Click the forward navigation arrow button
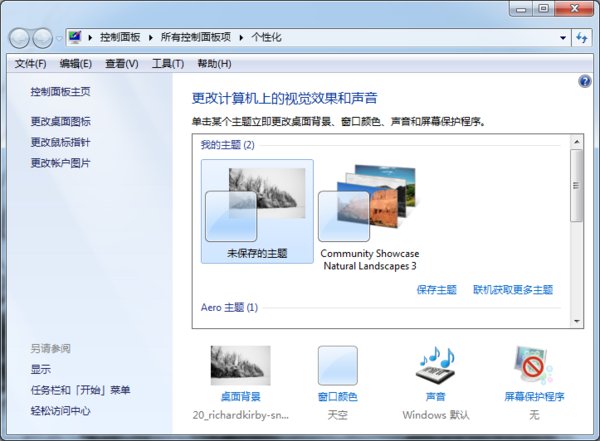The height and width of the screenshot is (441, 600). tap(42, 38)
